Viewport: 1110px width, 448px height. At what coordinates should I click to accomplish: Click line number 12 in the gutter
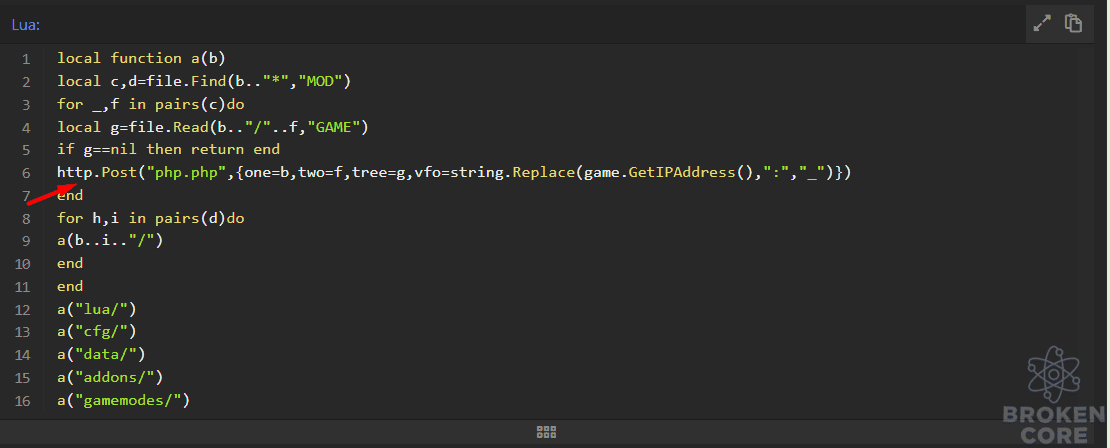point(22,310)
